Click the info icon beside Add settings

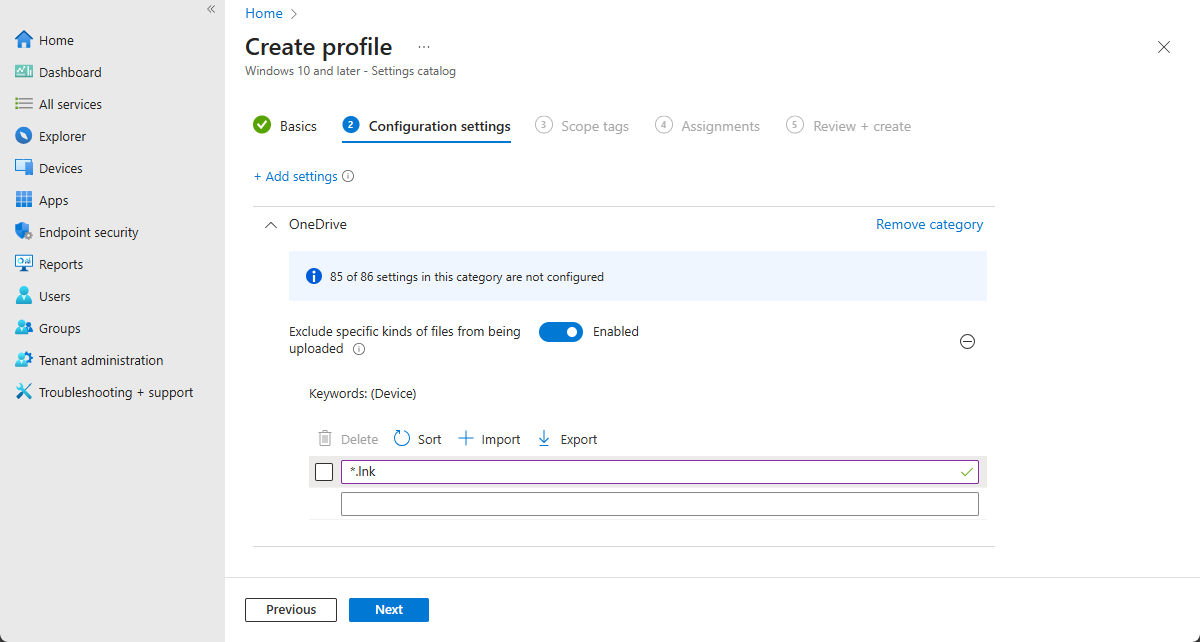[348, 176]
